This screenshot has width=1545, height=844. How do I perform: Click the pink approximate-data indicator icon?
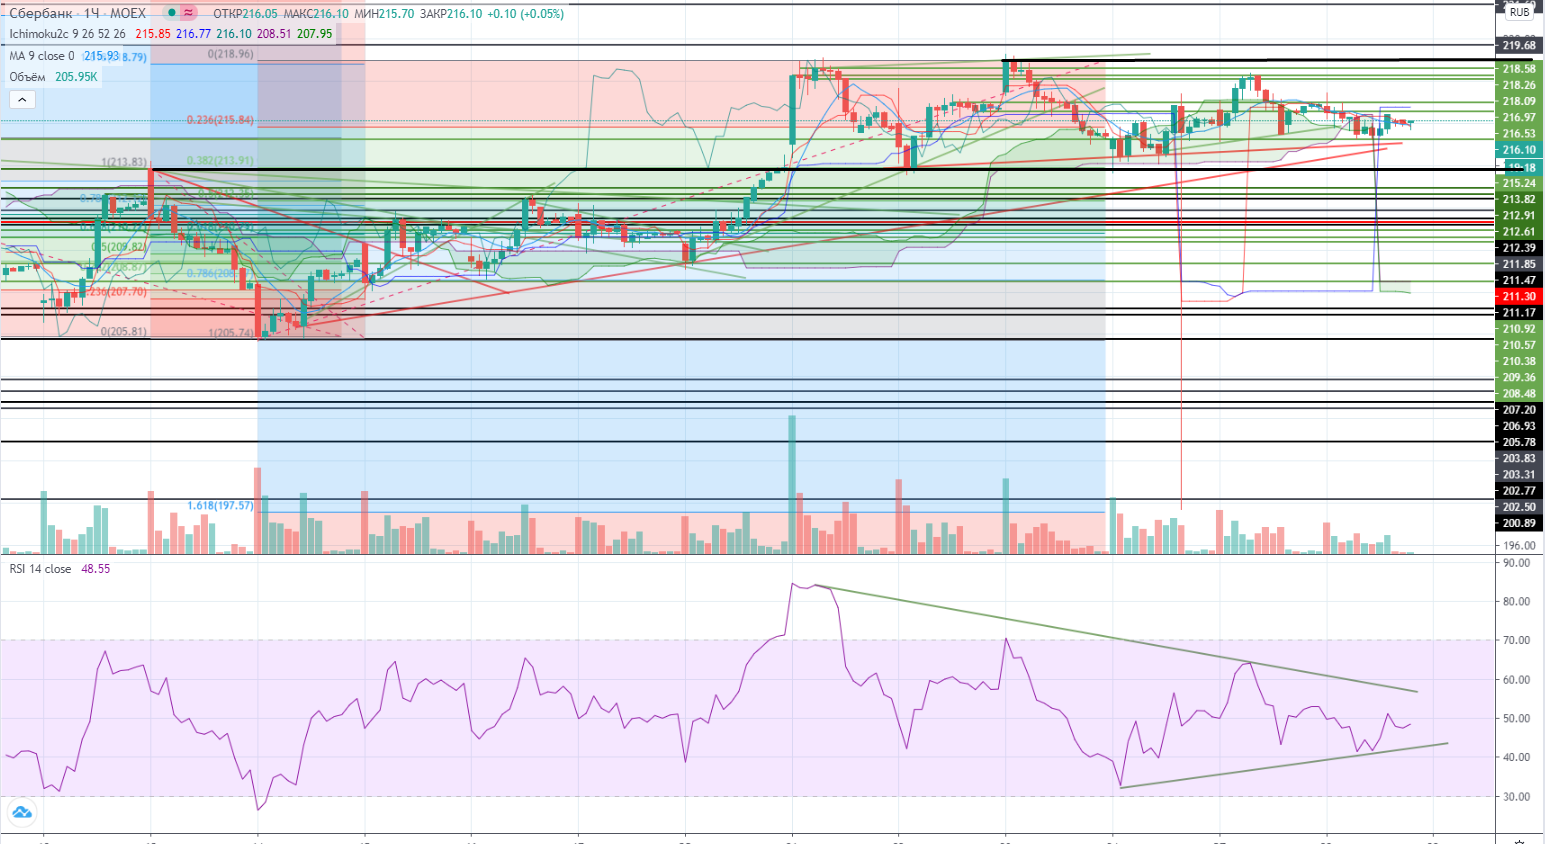188,13
